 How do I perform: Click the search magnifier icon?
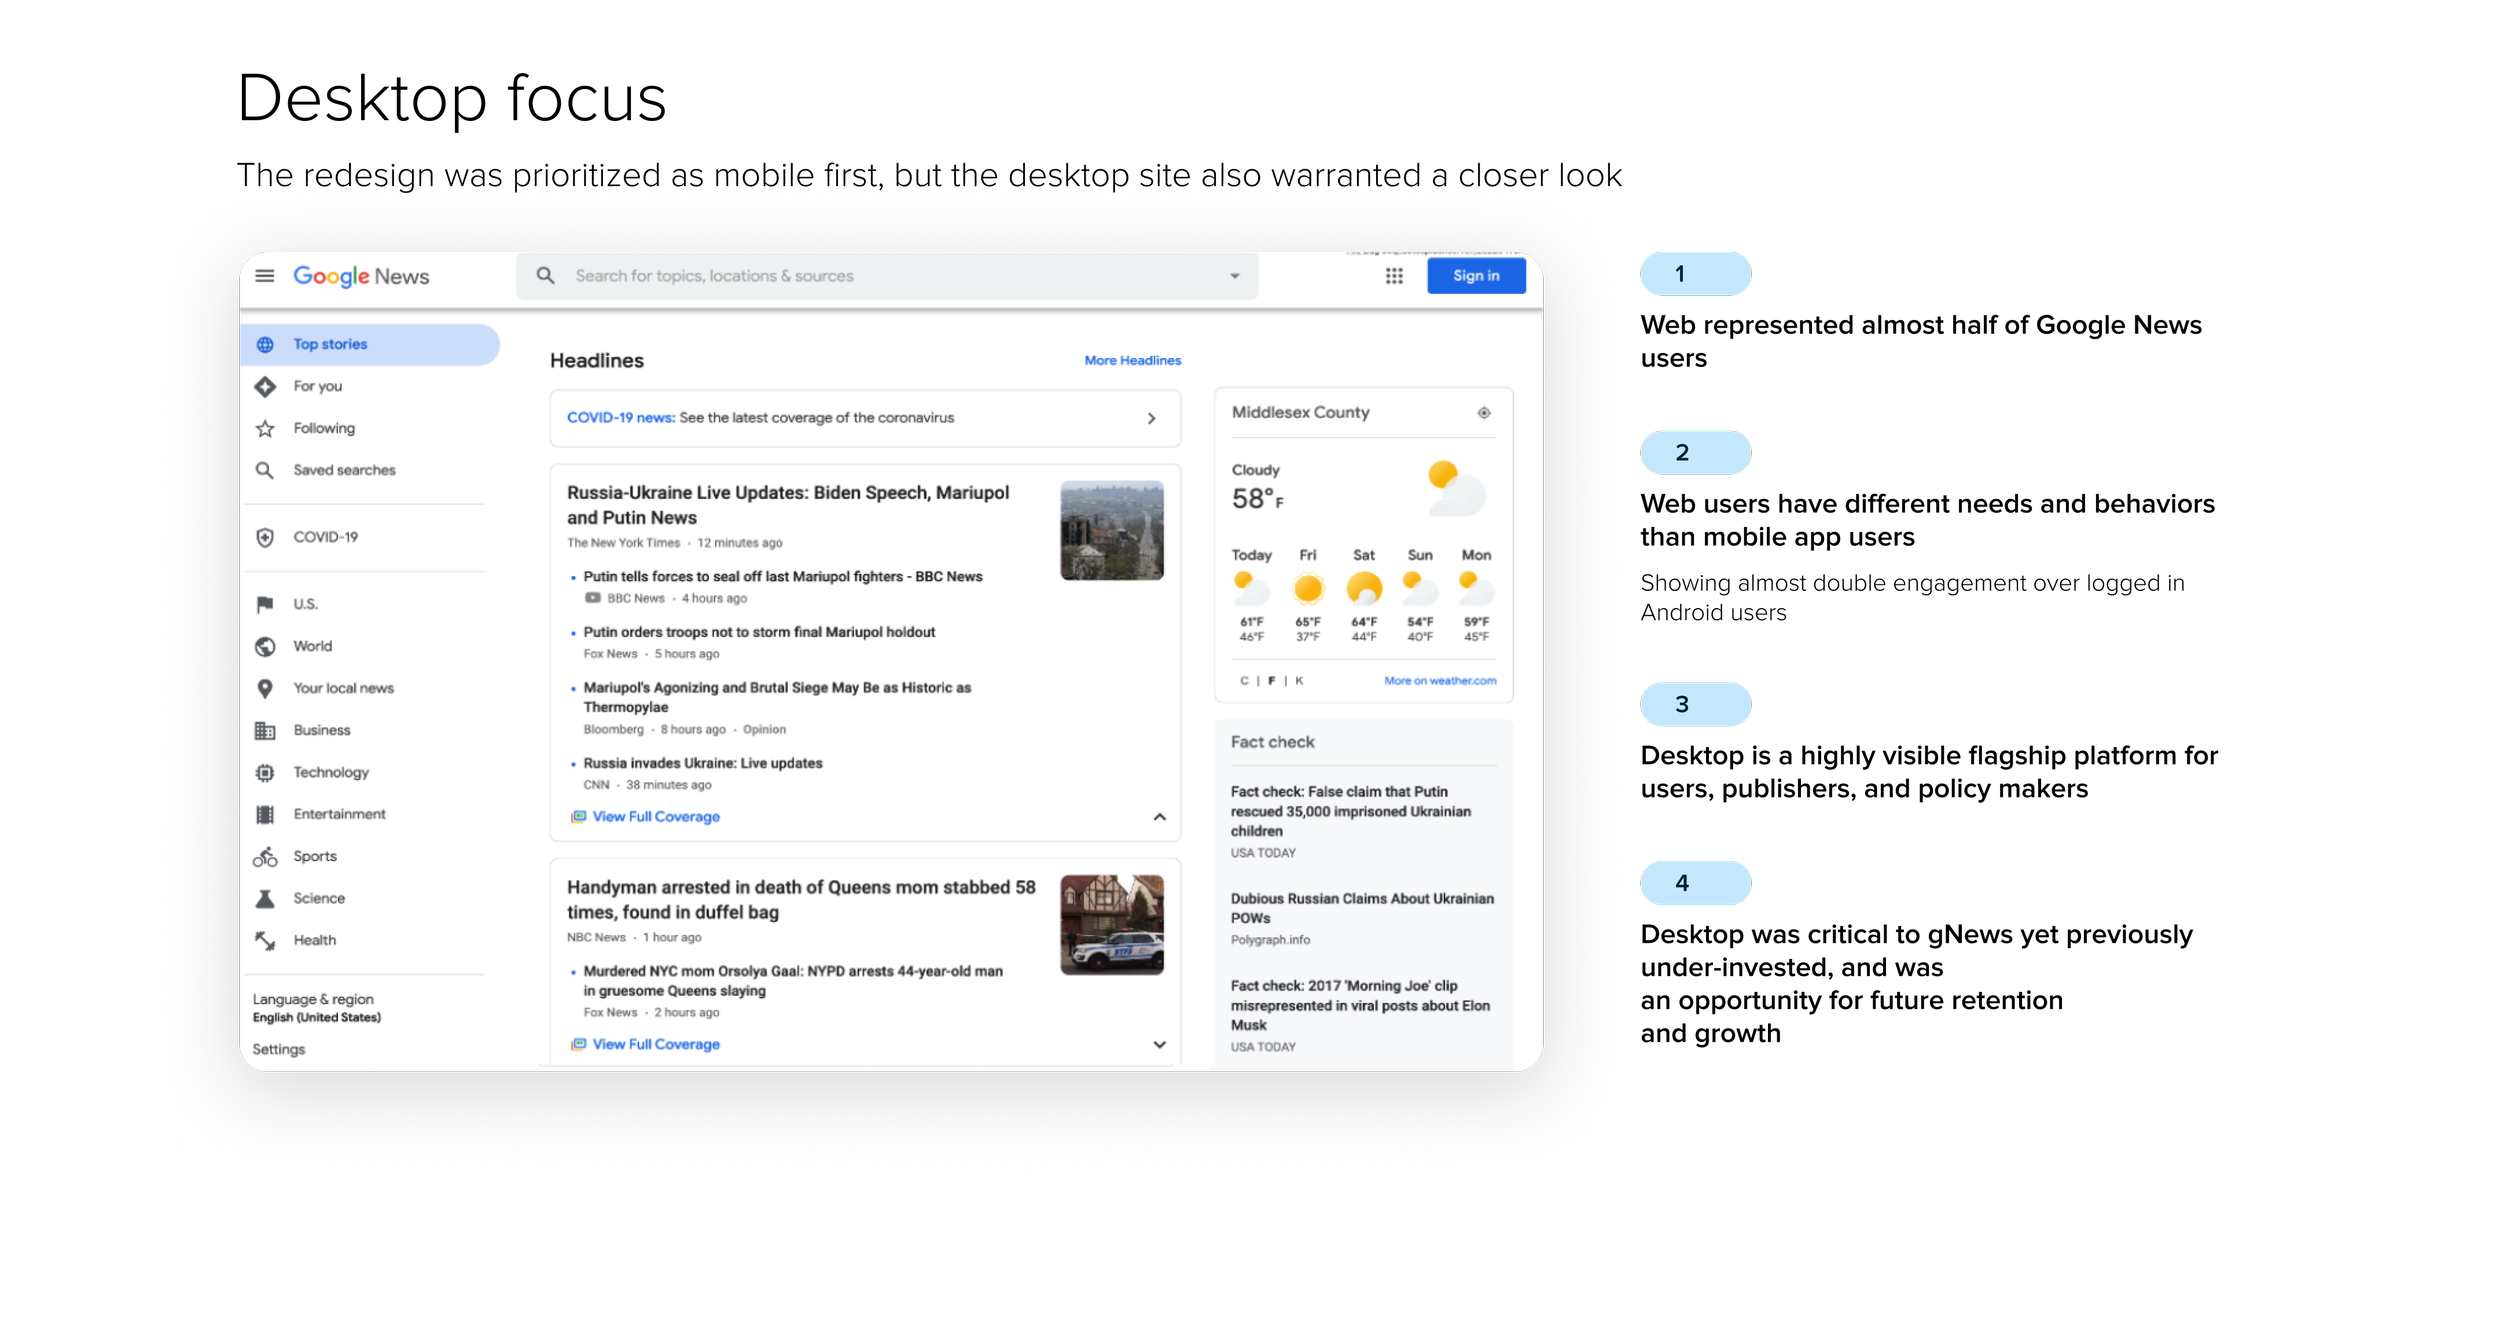point(545,275)
